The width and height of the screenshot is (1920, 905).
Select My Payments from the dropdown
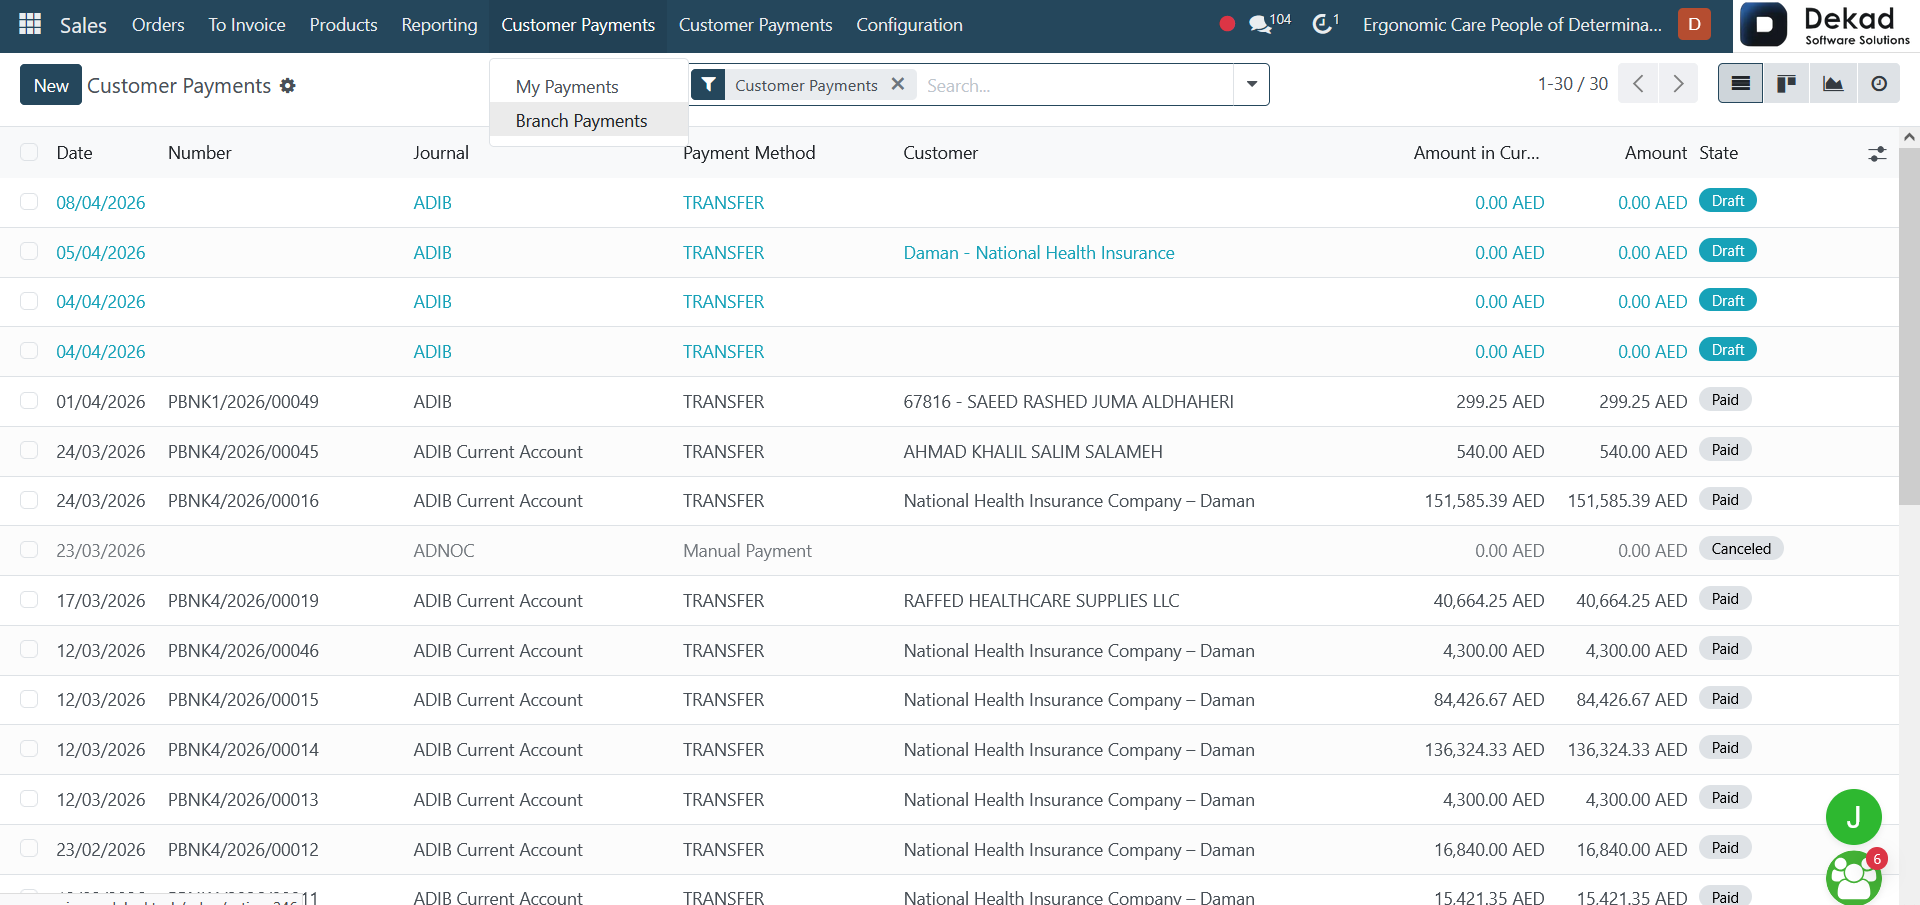(x=589, y=87)
